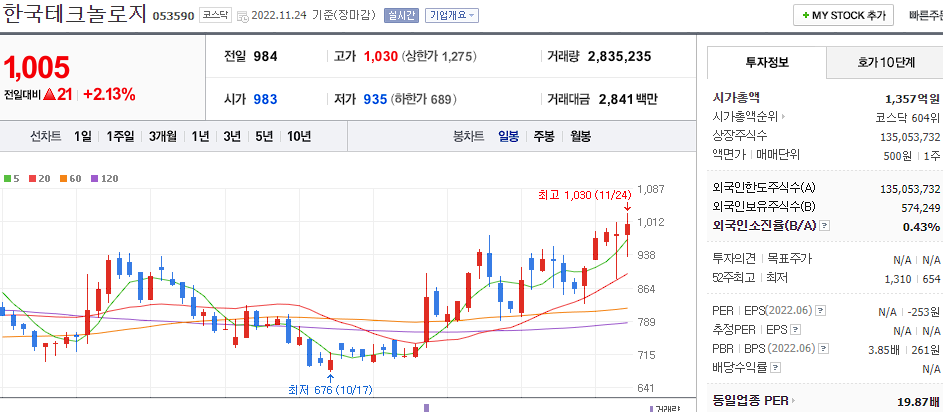Click the 시가총액 value 1,357억원
Screen dimensions: 943x412
(x=912, y=99)
